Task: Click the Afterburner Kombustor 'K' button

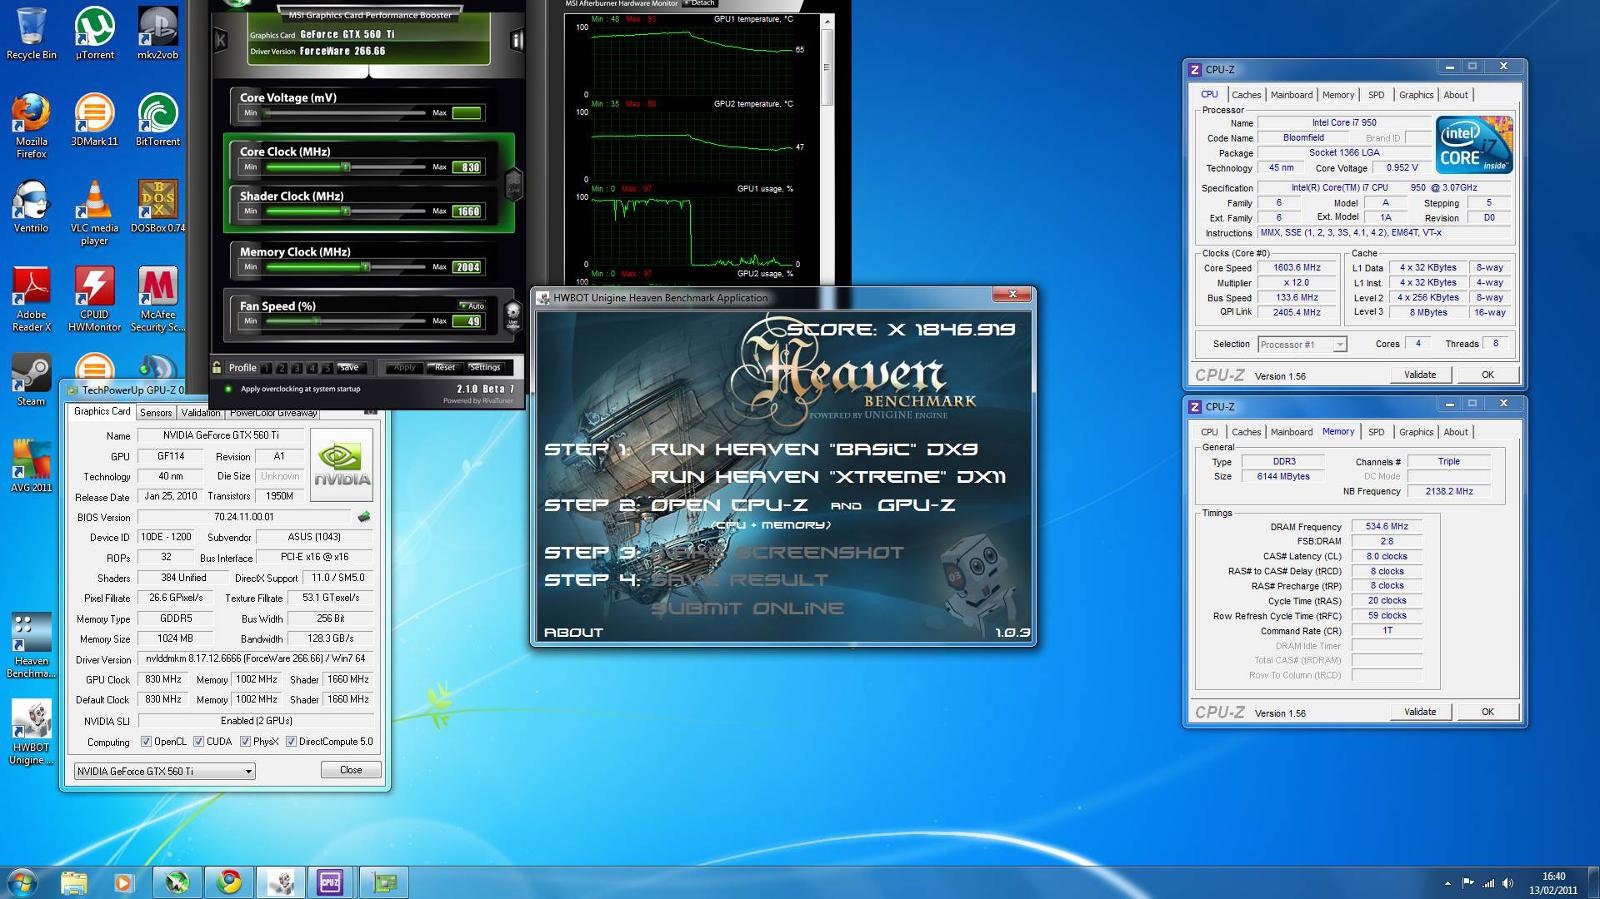Action: tap(221, 40)
